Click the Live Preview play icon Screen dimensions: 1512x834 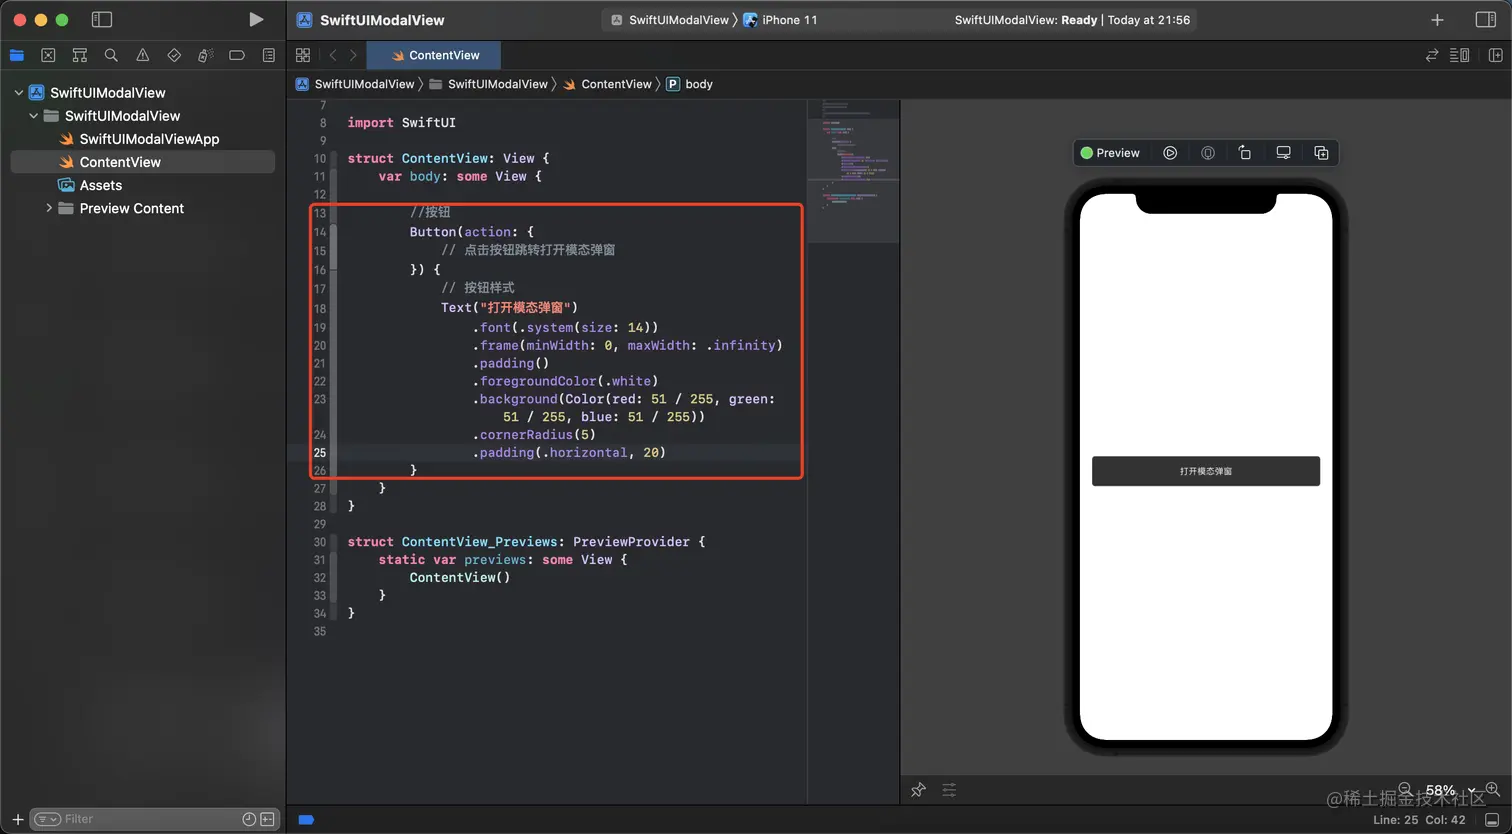(1170, 153)
